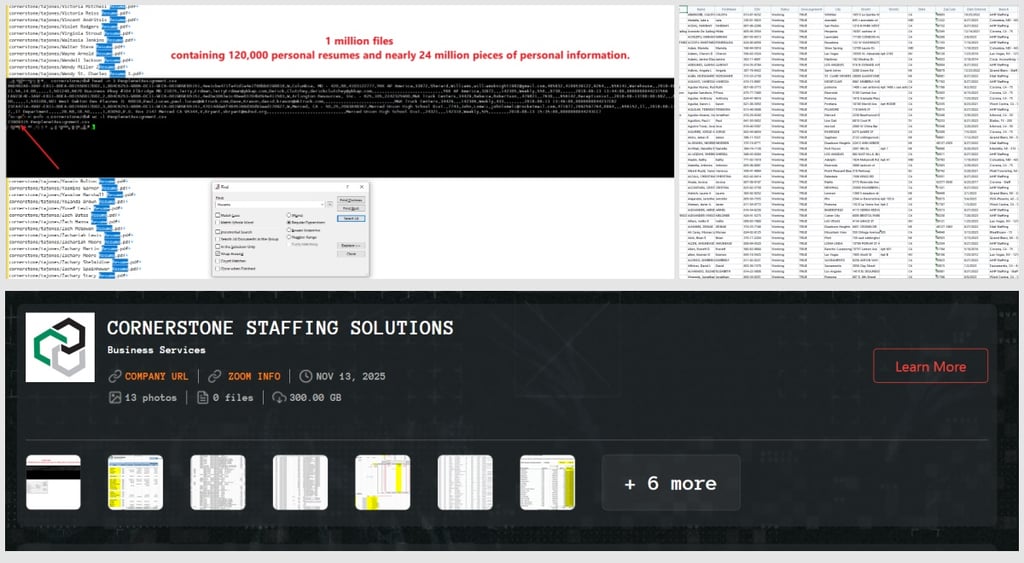Open the seventh thumbnail with yellow right column
The image size is (1024, 563).
(547, 483)
